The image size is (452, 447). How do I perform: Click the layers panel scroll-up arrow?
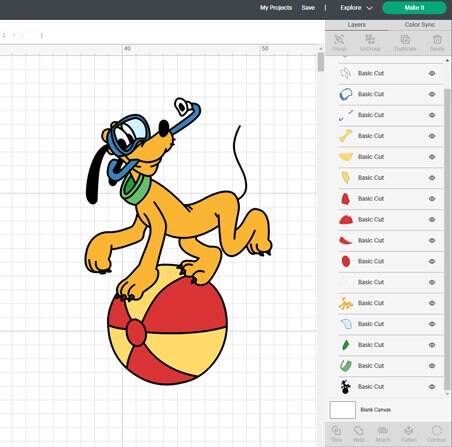[x=447, y=61]
